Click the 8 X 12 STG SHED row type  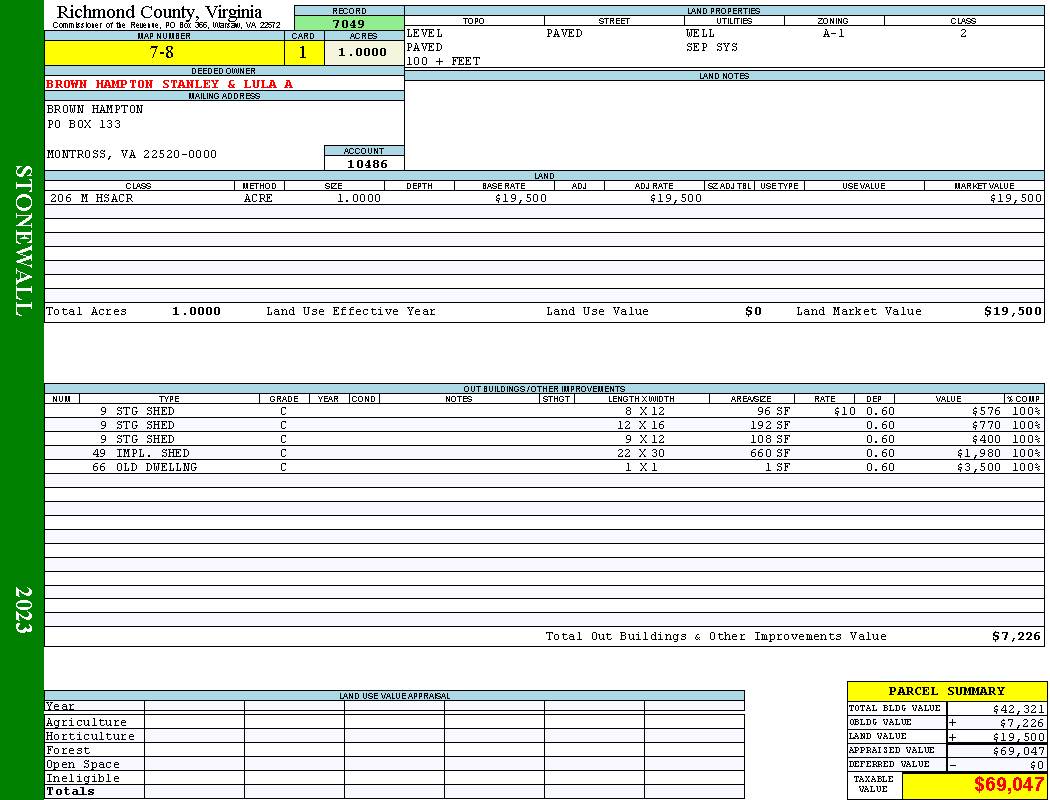[x=145, y=412]
